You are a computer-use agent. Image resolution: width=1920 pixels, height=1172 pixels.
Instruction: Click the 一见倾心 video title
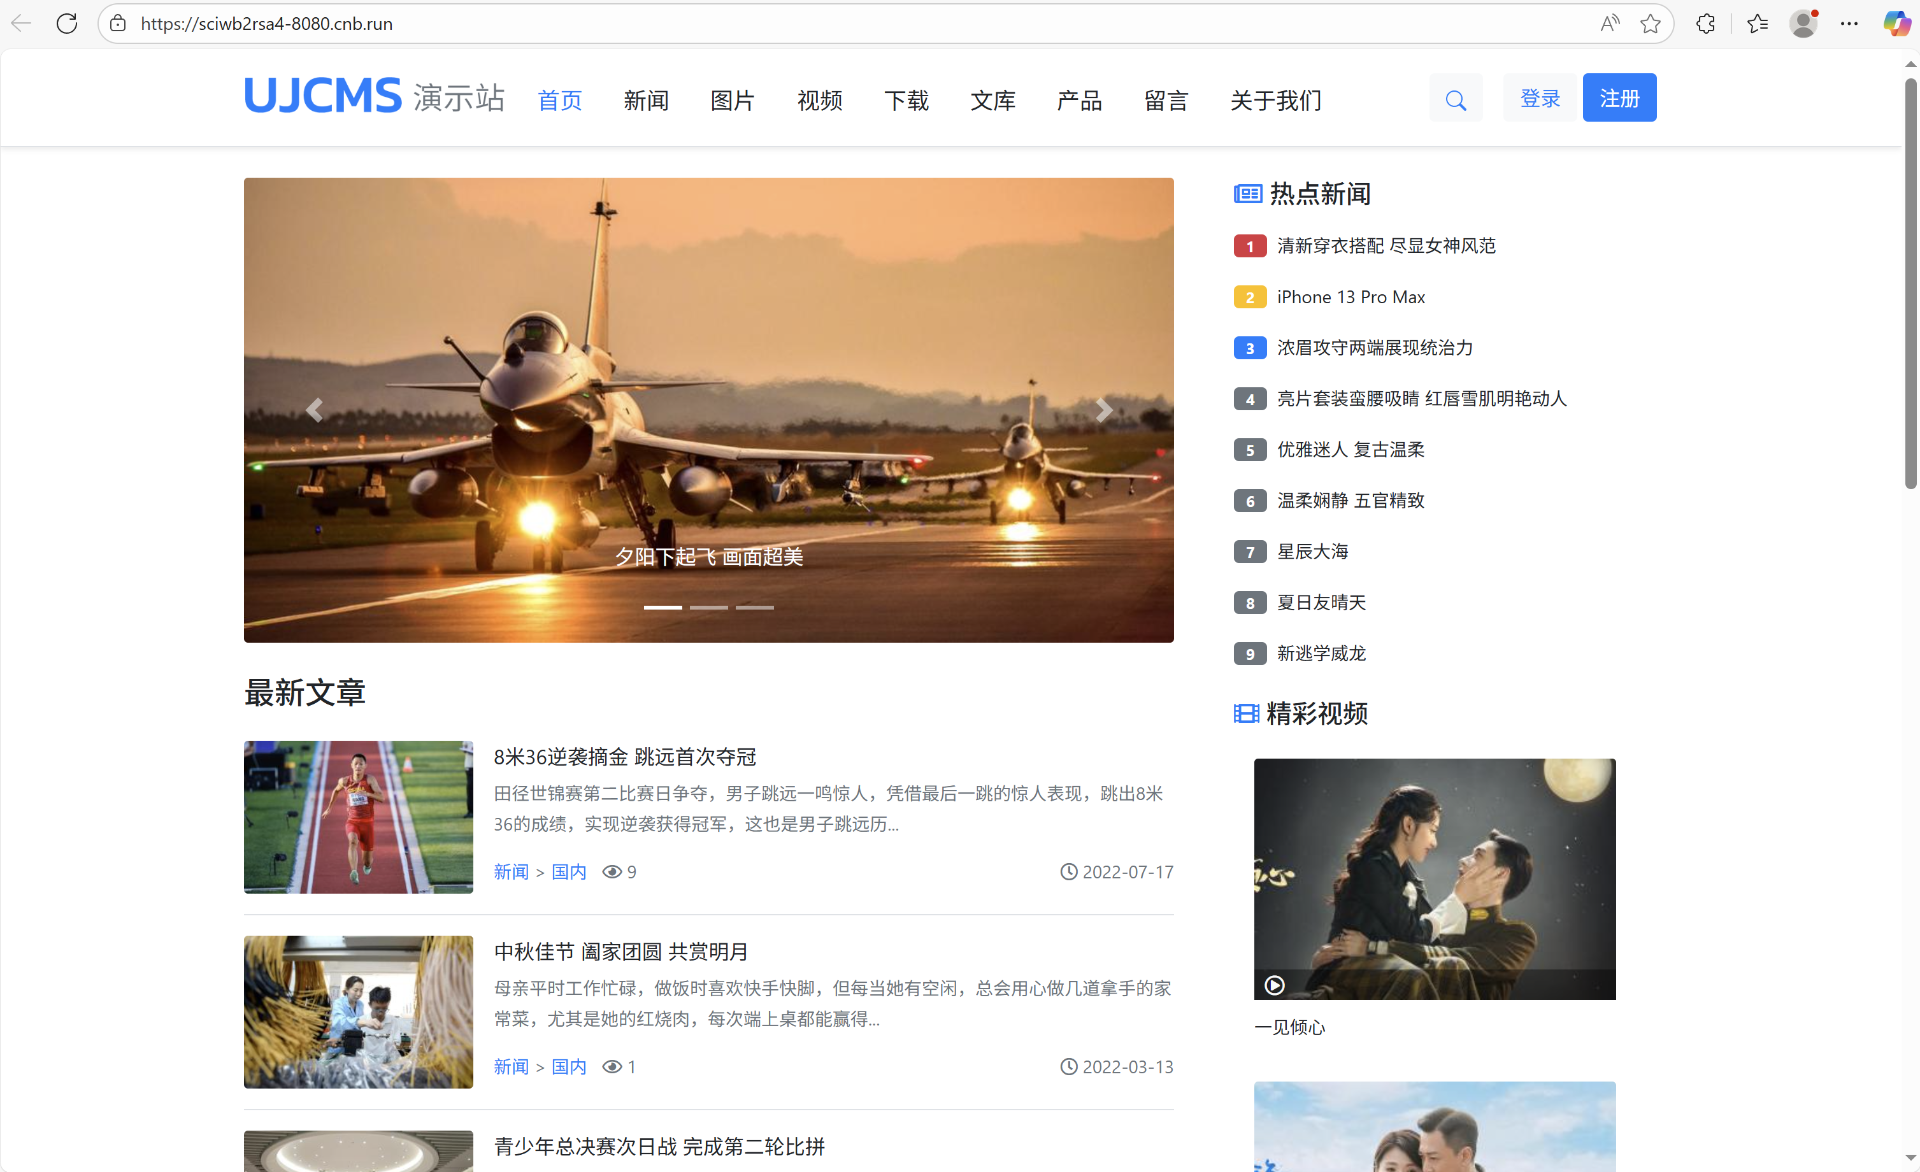click(x=1290, y=1028)
